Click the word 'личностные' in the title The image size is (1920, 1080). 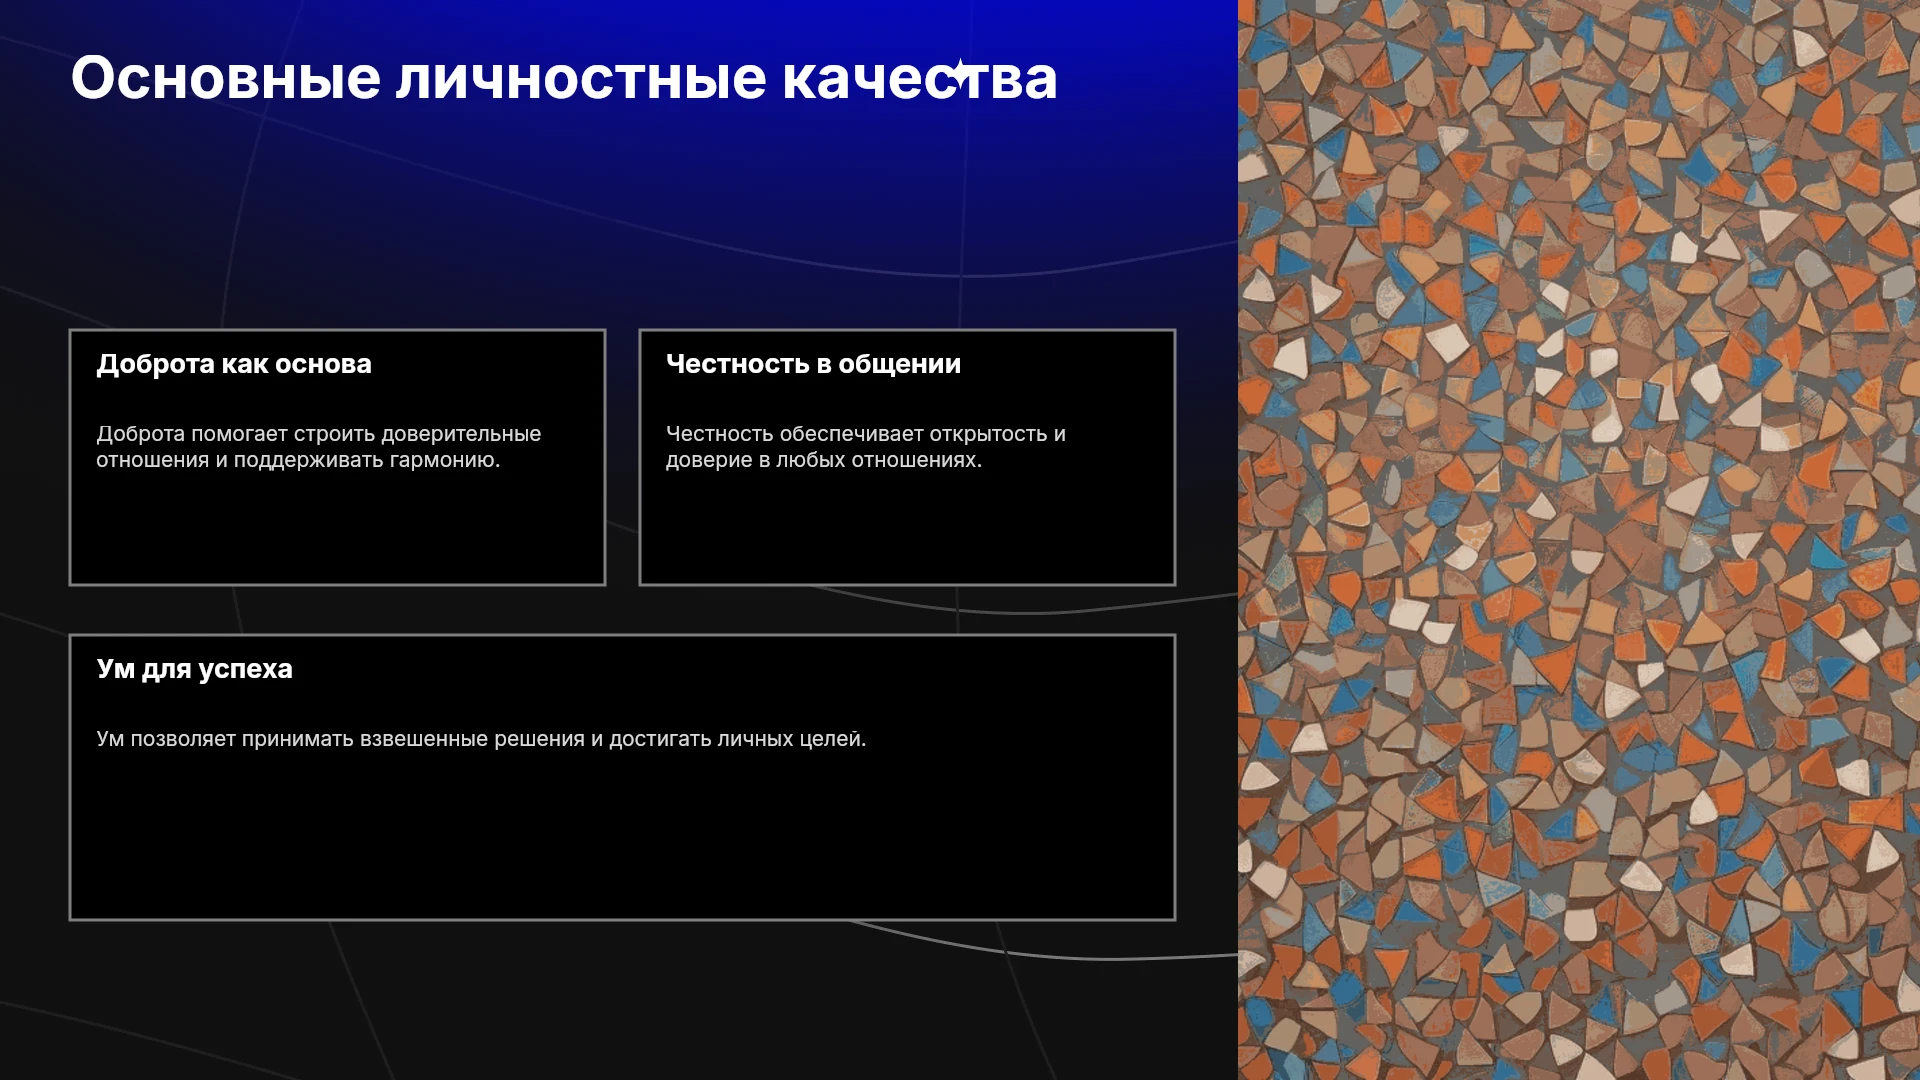tap(581, 78)
